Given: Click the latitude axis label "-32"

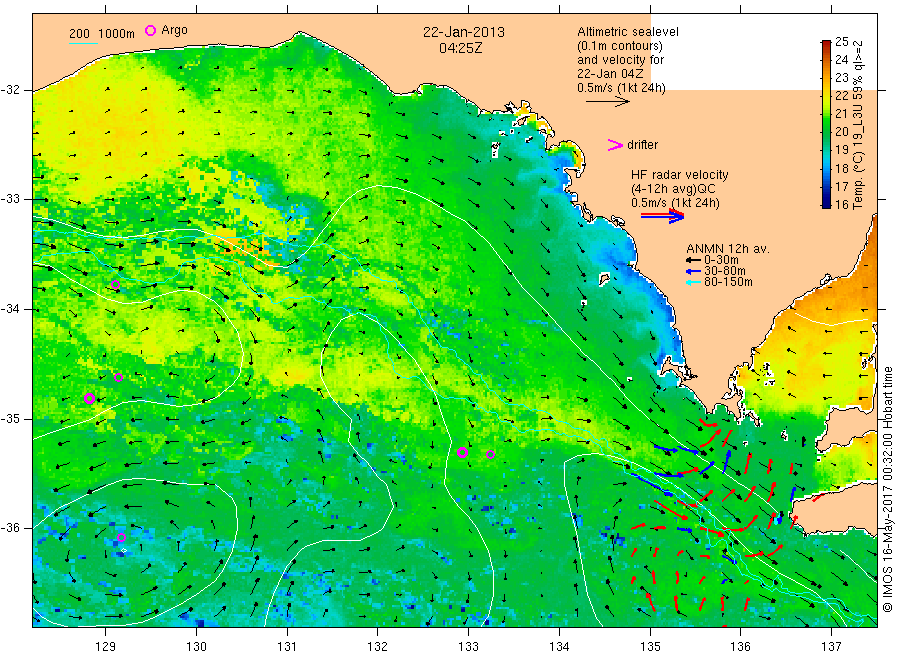Looking at the screenshot, I should [x=10, y=90].
